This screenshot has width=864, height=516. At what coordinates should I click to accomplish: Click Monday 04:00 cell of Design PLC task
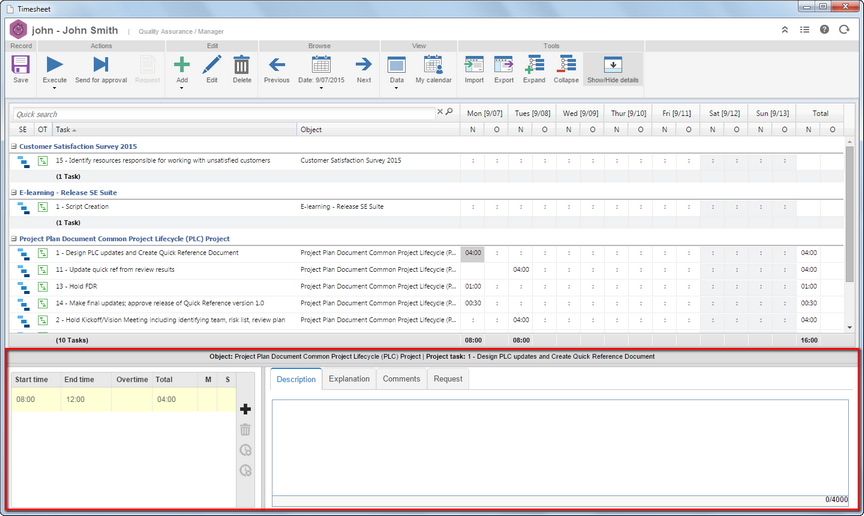(x=473, y=253)
